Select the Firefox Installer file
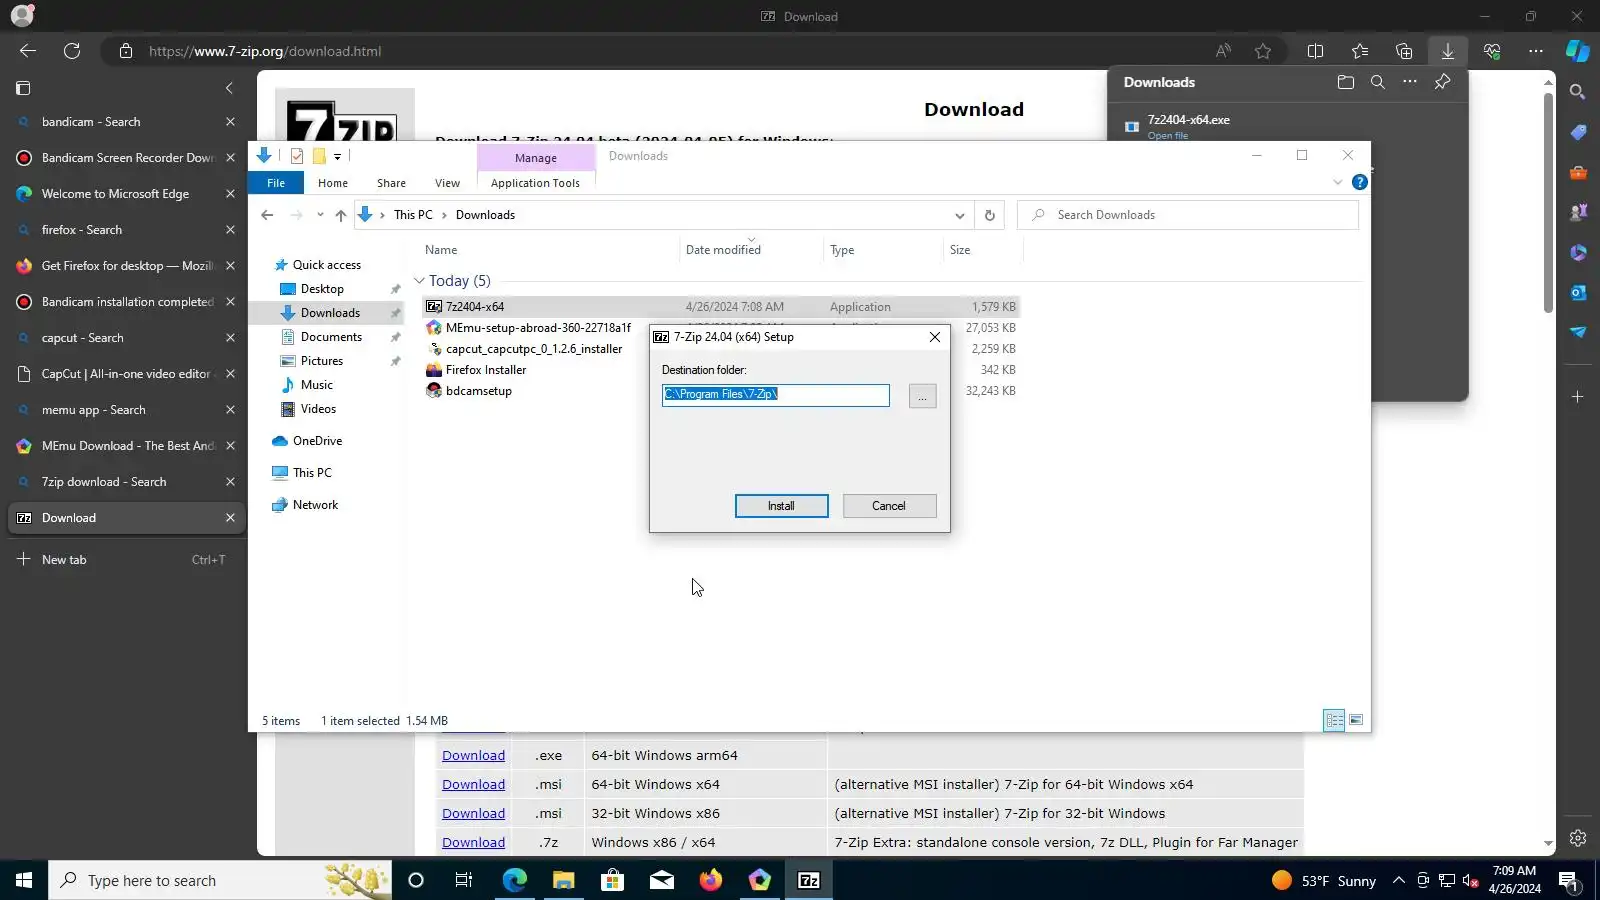 click(486, 370)
